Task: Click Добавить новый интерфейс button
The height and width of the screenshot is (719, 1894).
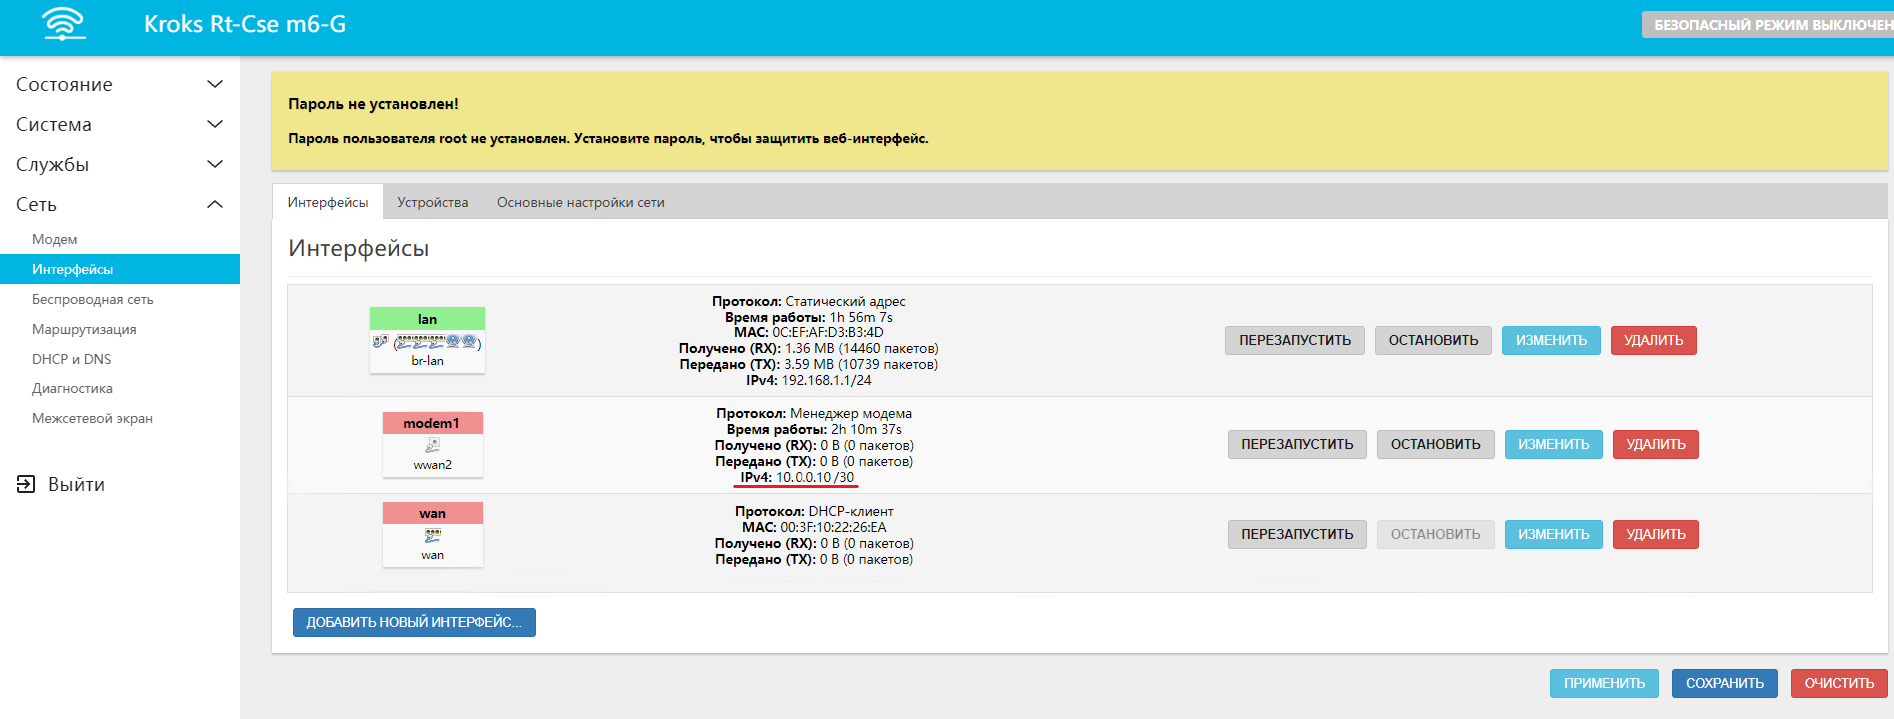Action: click(x=414, y=623)
